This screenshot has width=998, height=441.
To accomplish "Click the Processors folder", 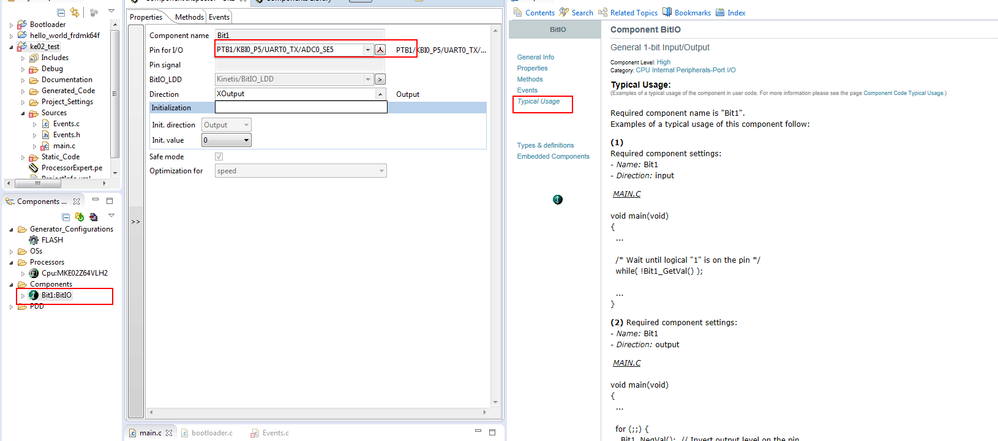I will (46, 262).
